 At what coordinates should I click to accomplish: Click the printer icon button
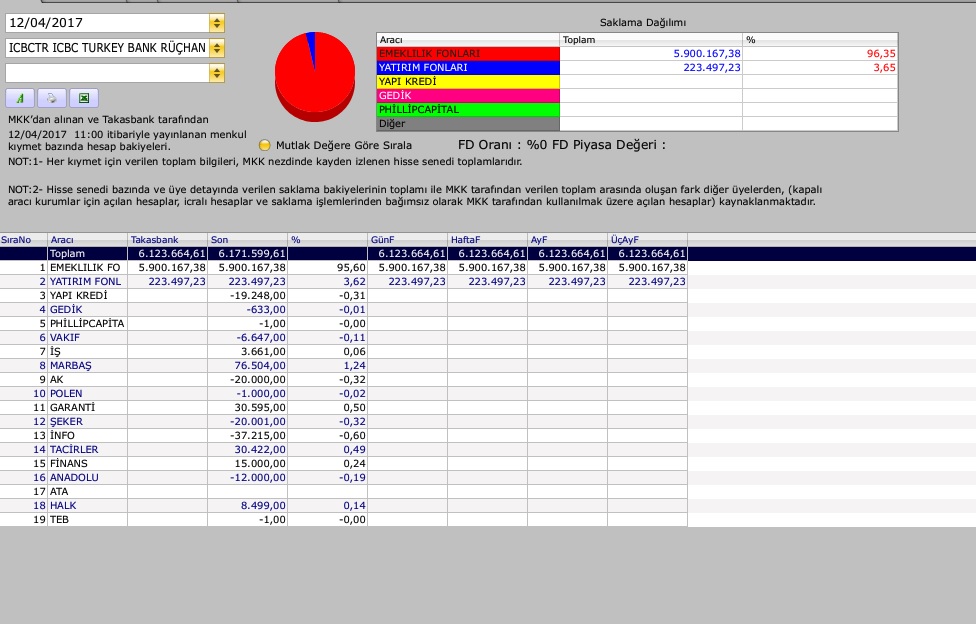52,98
